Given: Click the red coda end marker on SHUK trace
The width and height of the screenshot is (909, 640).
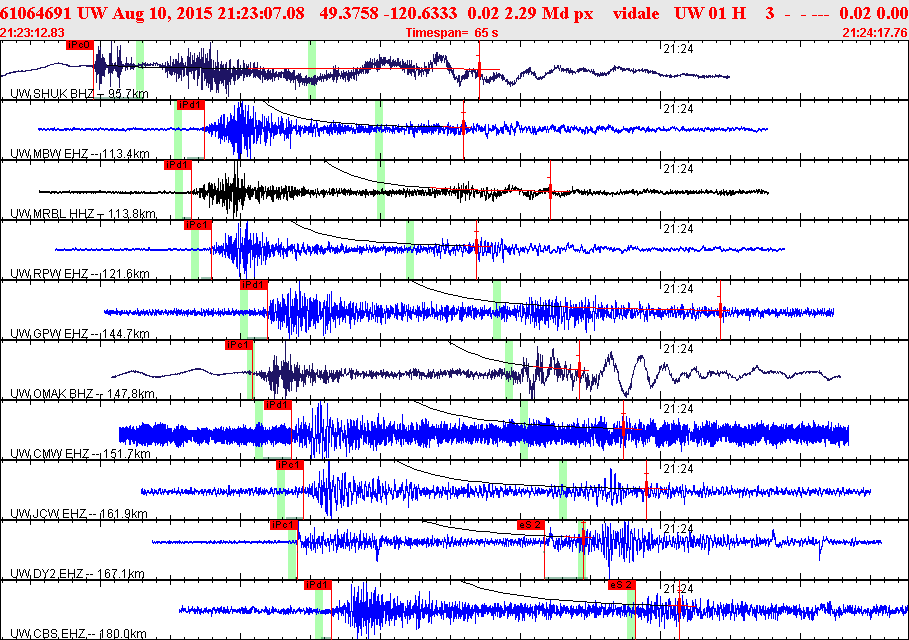Looking at the screenshot, I should point(479,70).
